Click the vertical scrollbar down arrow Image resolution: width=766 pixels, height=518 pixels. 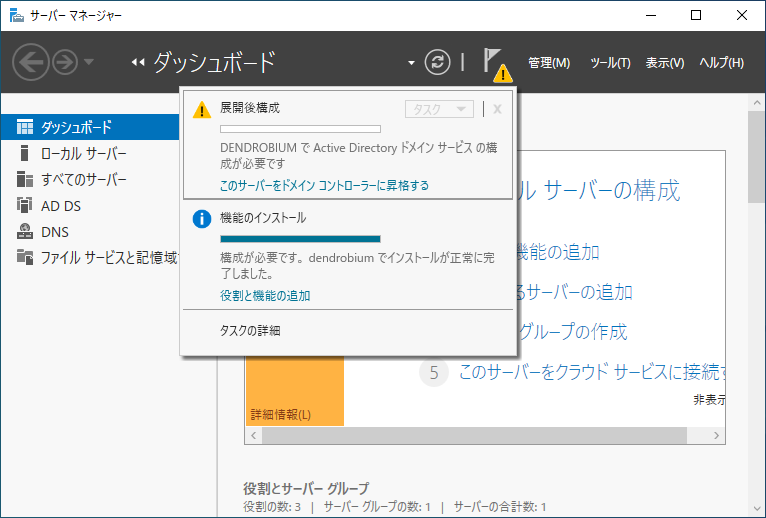coord(757,509)
